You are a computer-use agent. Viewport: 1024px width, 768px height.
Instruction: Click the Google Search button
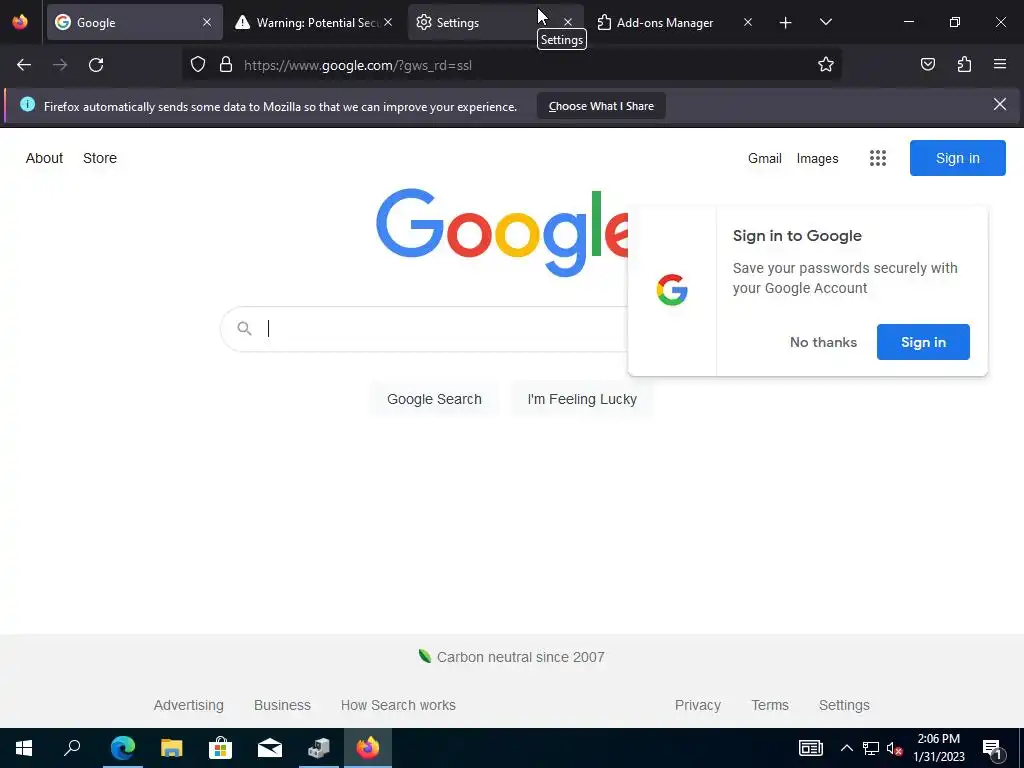(434, 399)
